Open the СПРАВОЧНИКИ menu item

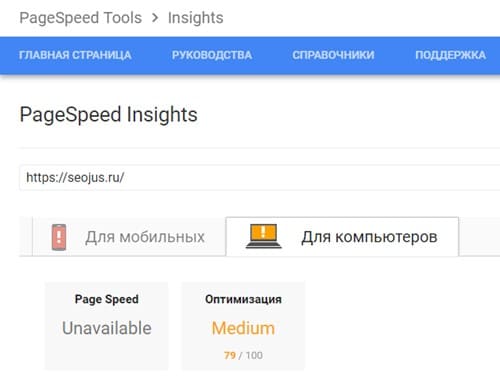333,55
